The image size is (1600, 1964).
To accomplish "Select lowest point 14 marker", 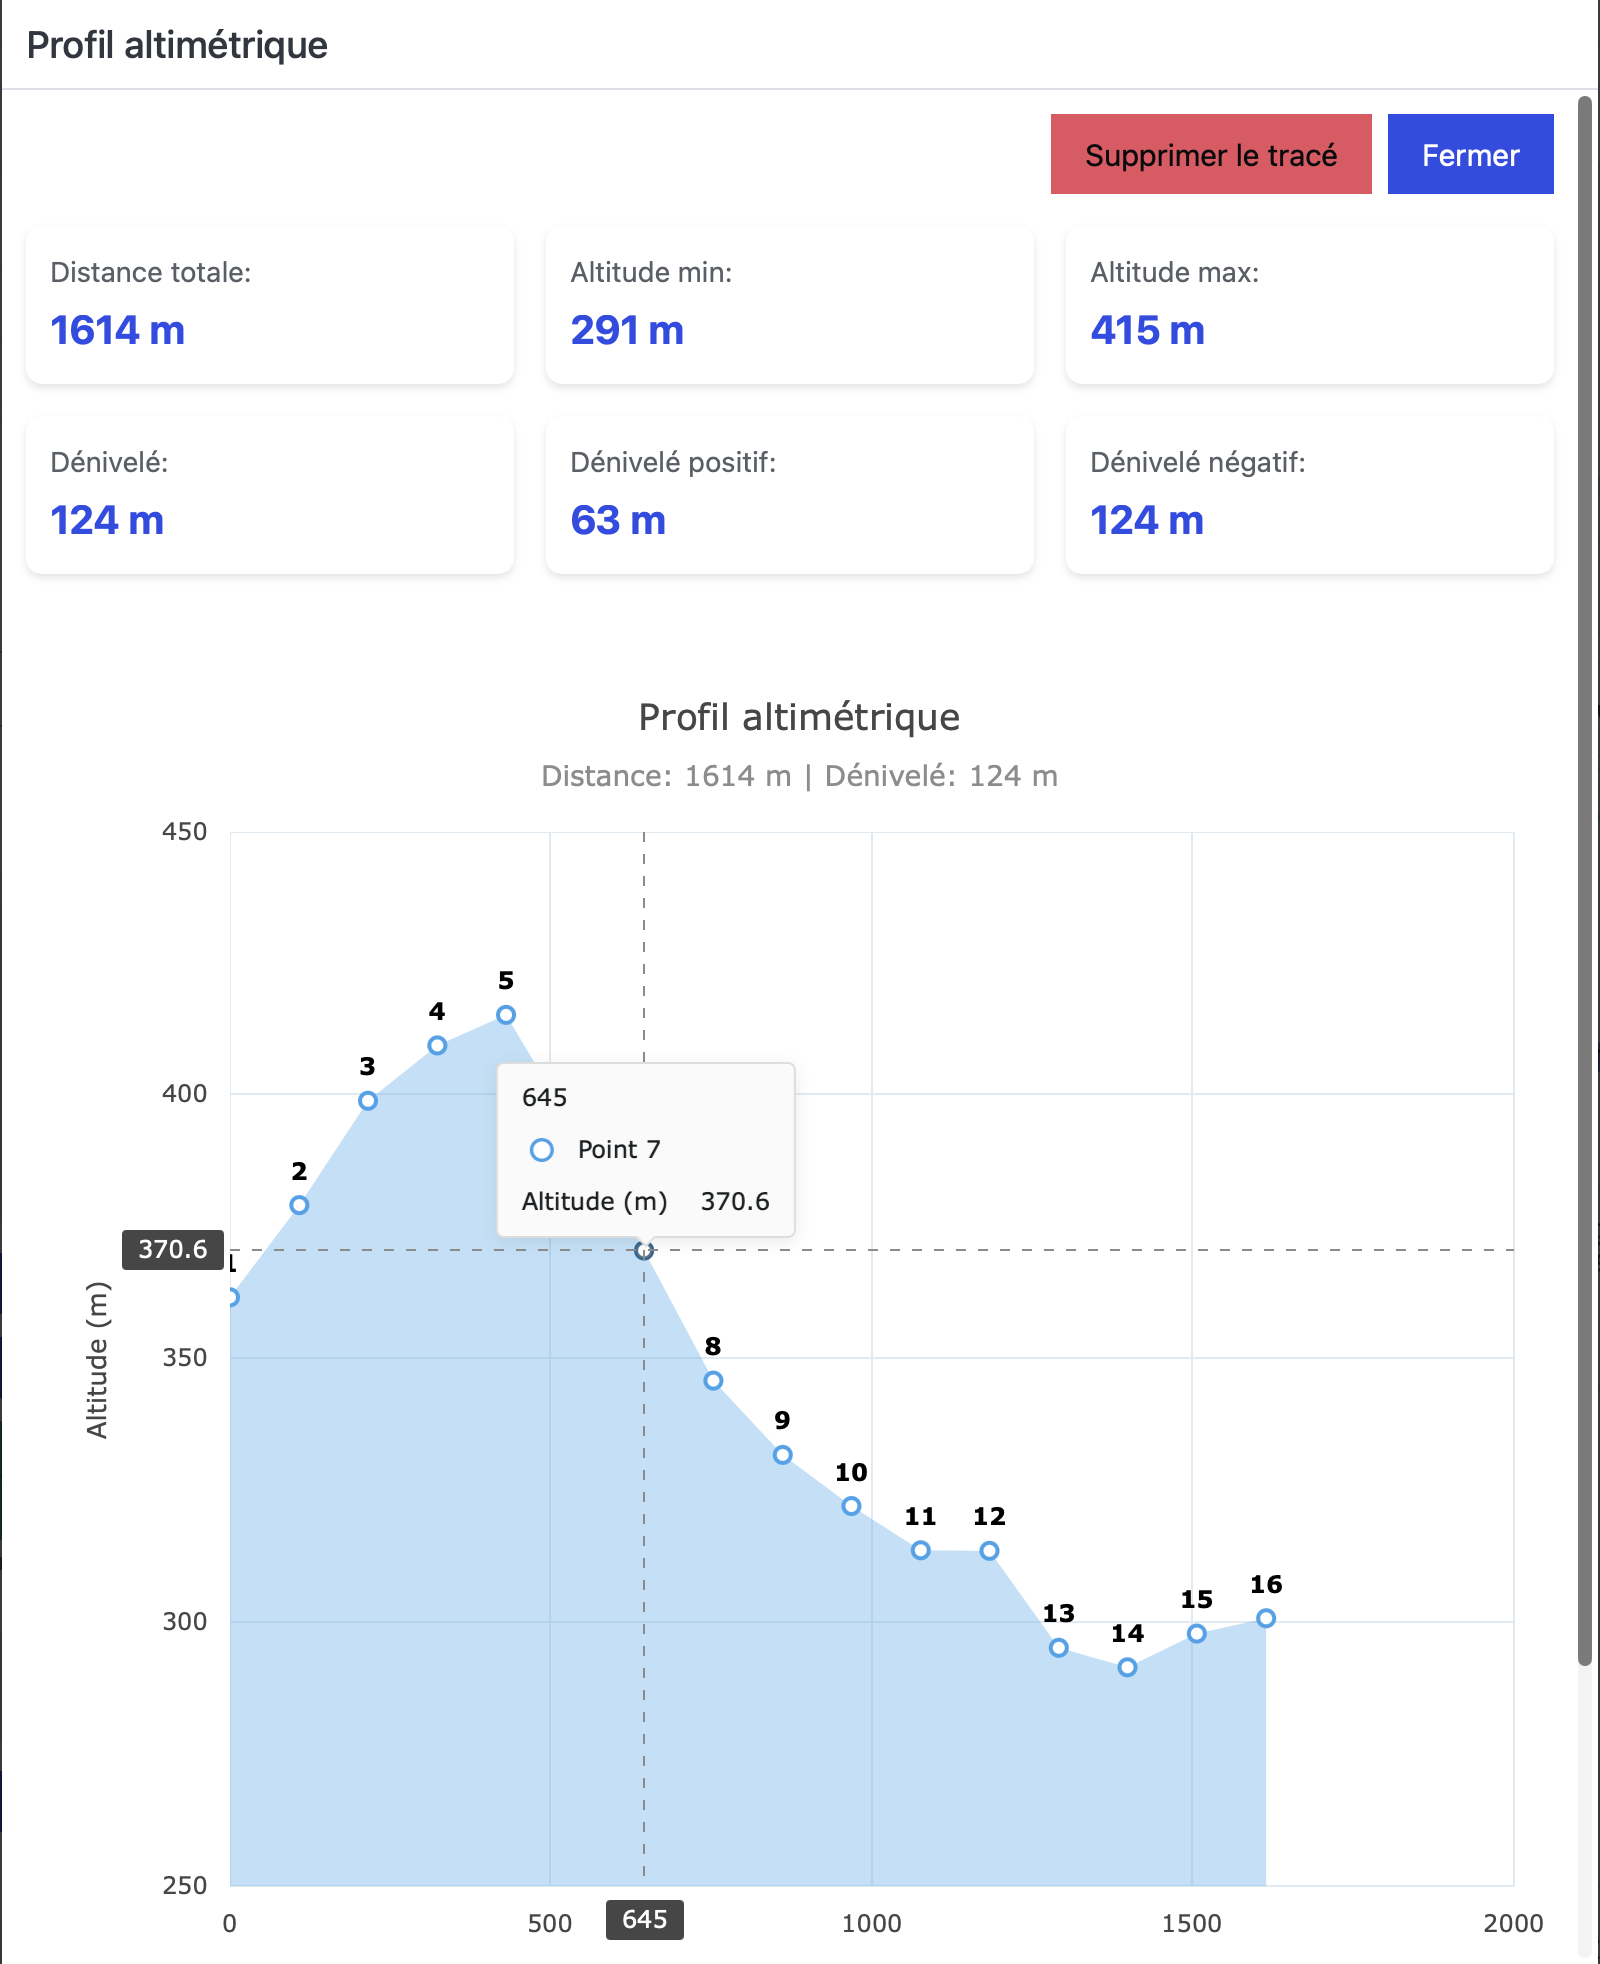I will (1127, 1667).
